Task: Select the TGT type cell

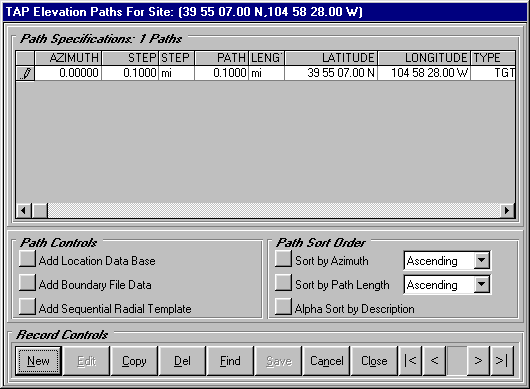Action: point(493,73)
